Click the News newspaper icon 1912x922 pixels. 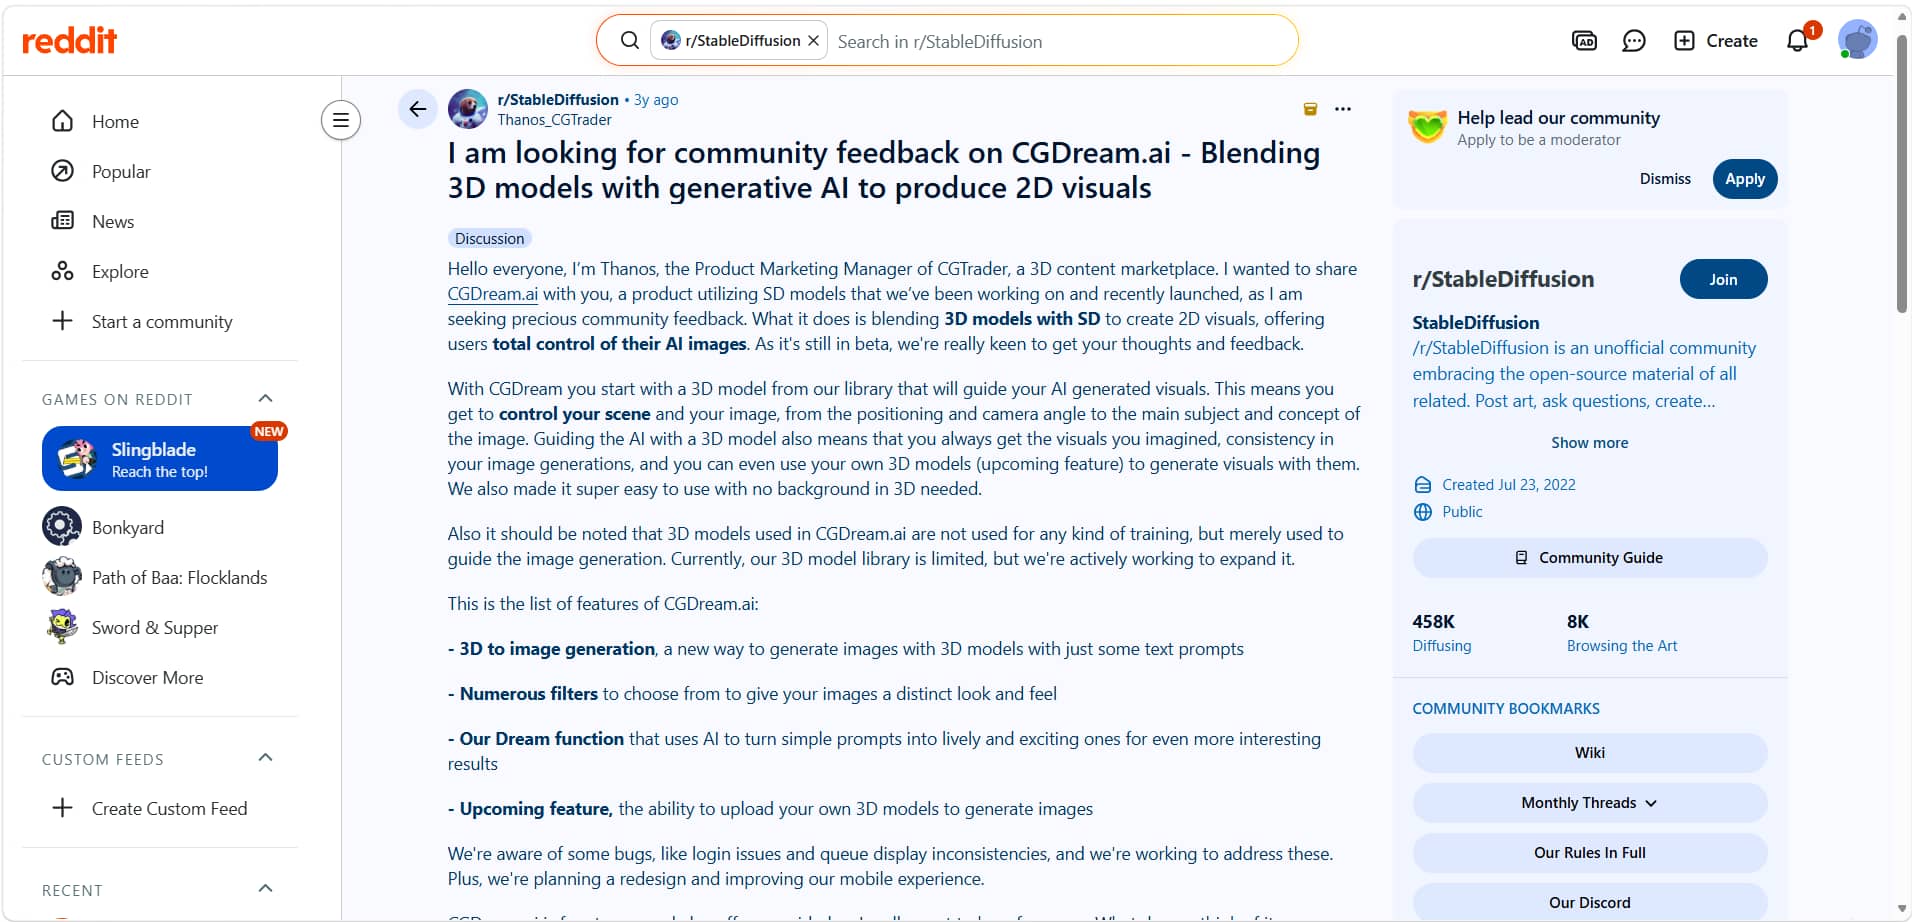(x=62, y=221)
